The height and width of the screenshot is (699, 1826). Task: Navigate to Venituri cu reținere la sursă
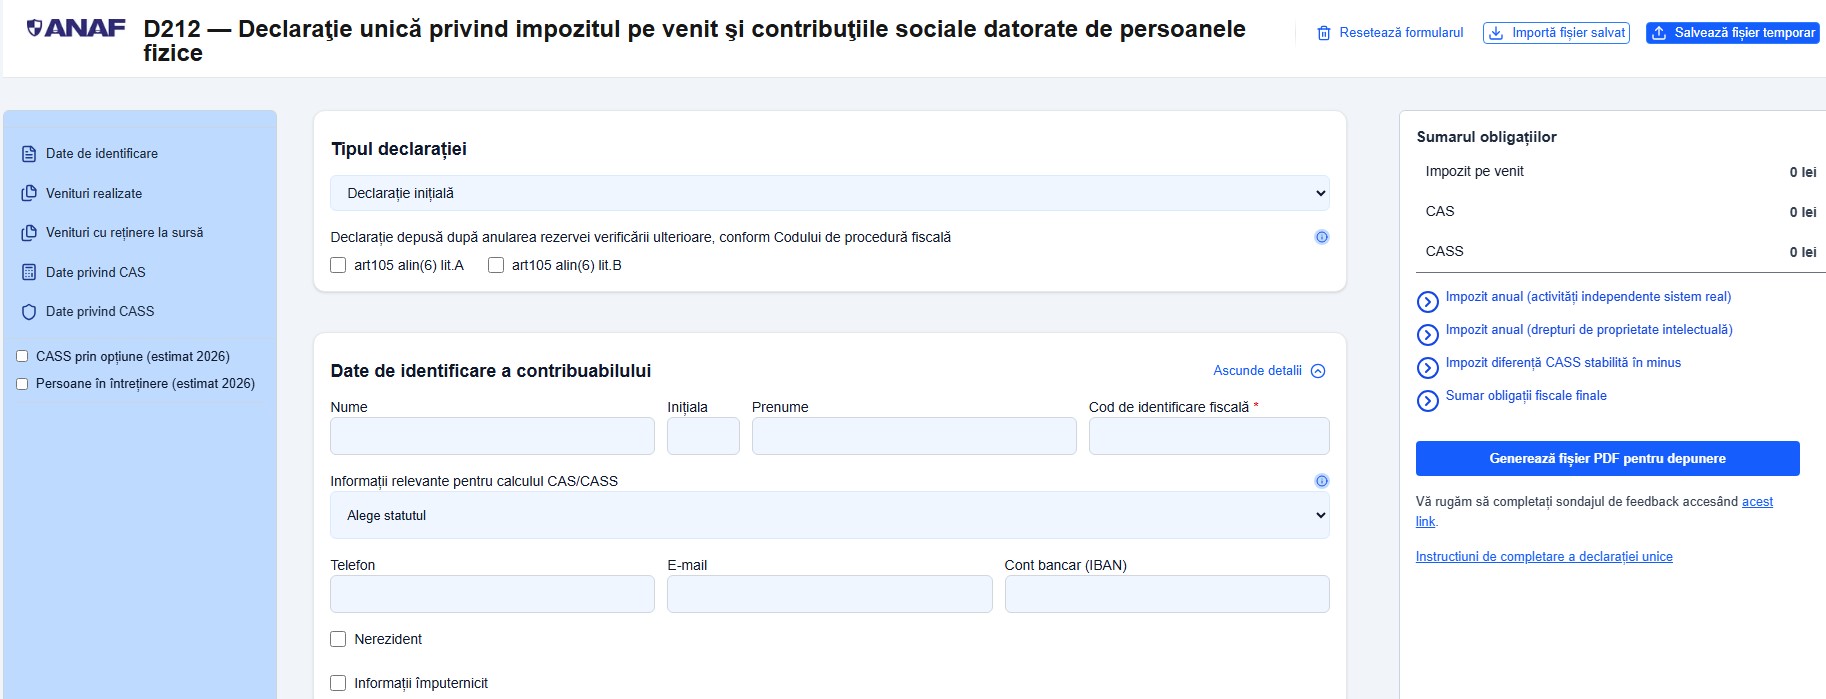pyautogui.click(x=27, y=232)
